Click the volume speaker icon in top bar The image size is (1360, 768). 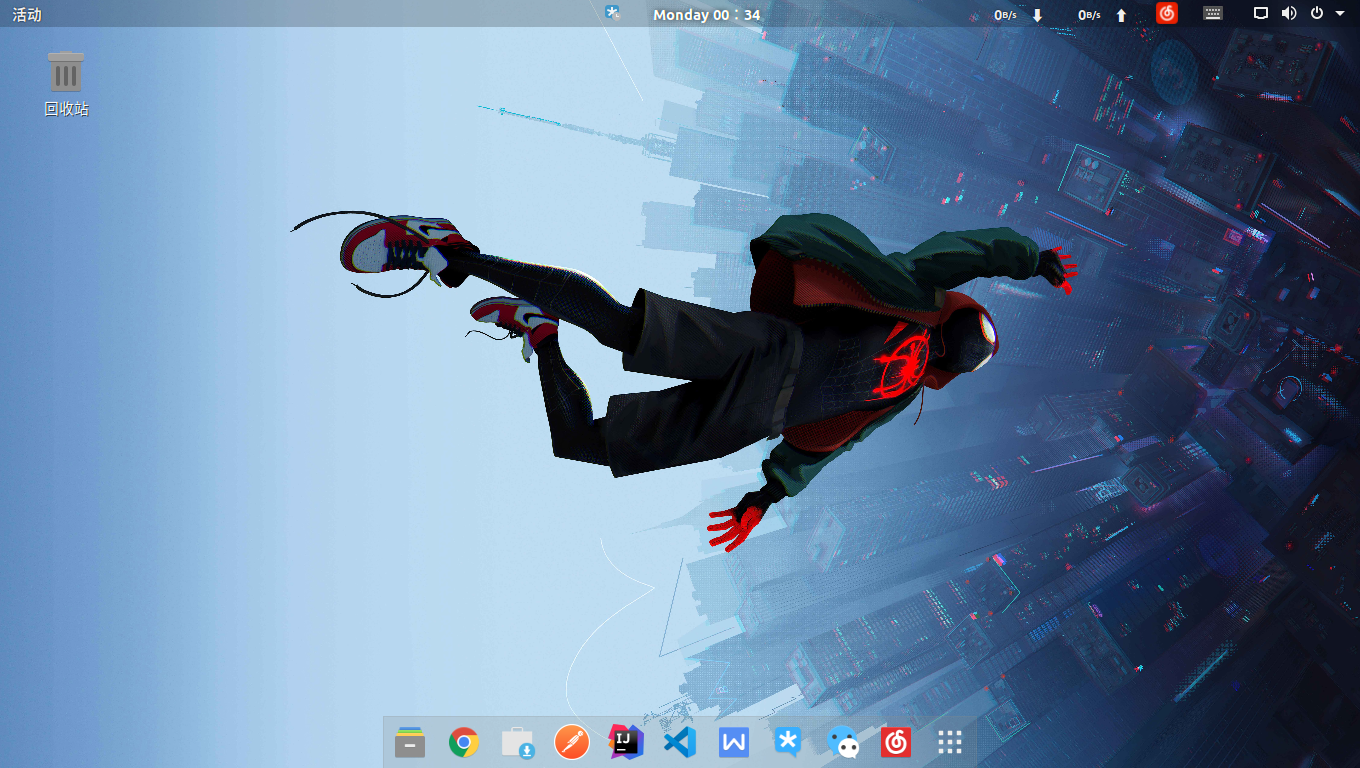pos(1289,14)
